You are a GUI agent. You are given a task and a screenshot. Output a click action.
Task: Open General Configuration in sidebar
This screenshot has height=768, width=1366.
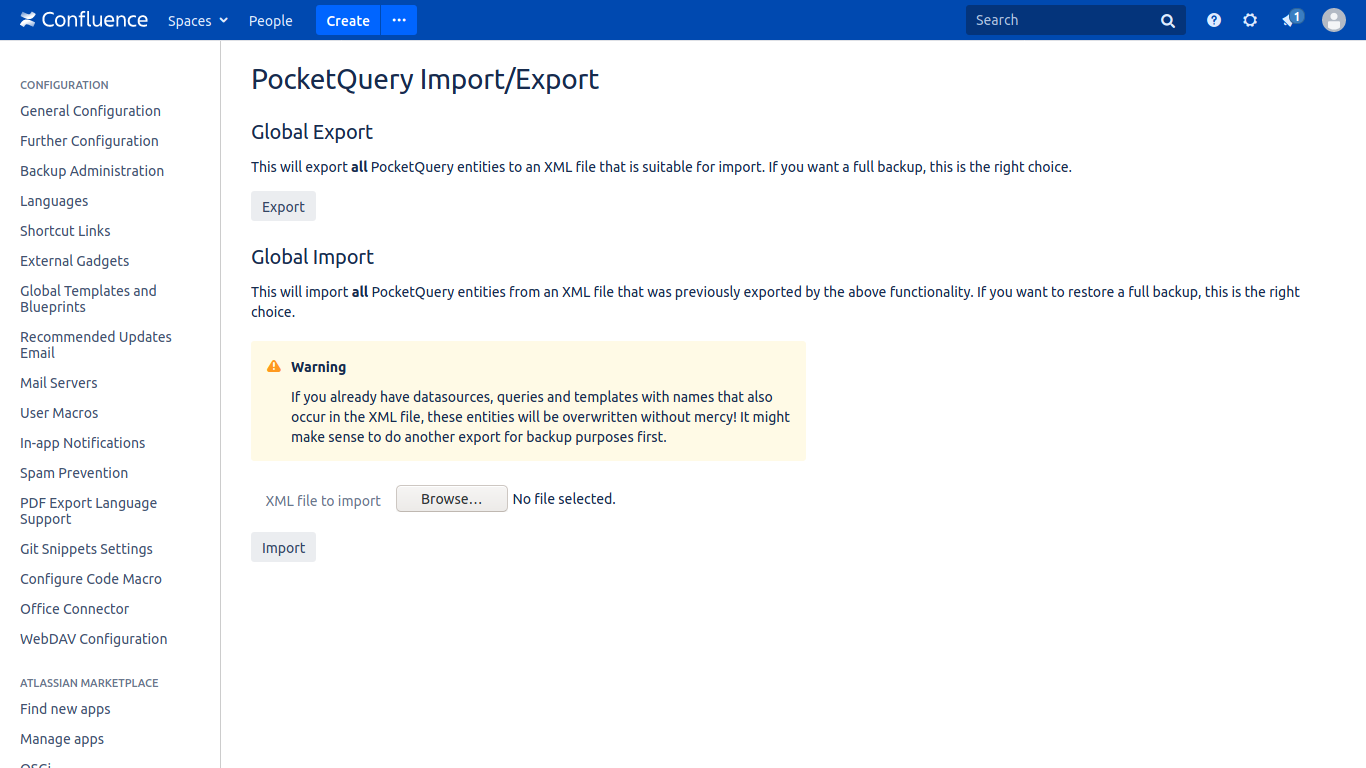(x=90, y=111)
